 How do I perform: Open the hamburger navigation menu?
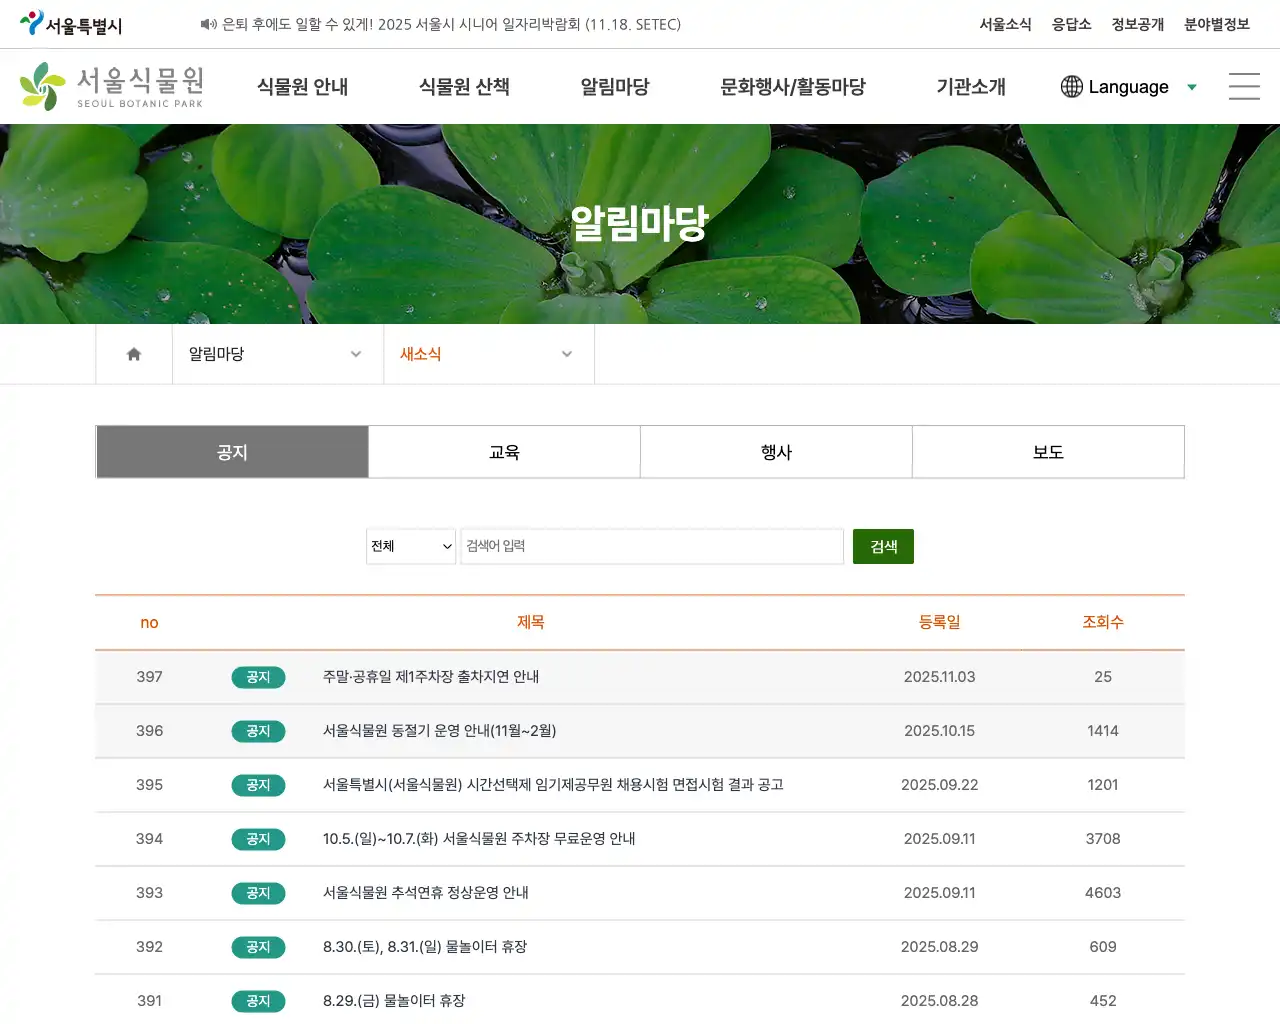(x=1243, y=87)
